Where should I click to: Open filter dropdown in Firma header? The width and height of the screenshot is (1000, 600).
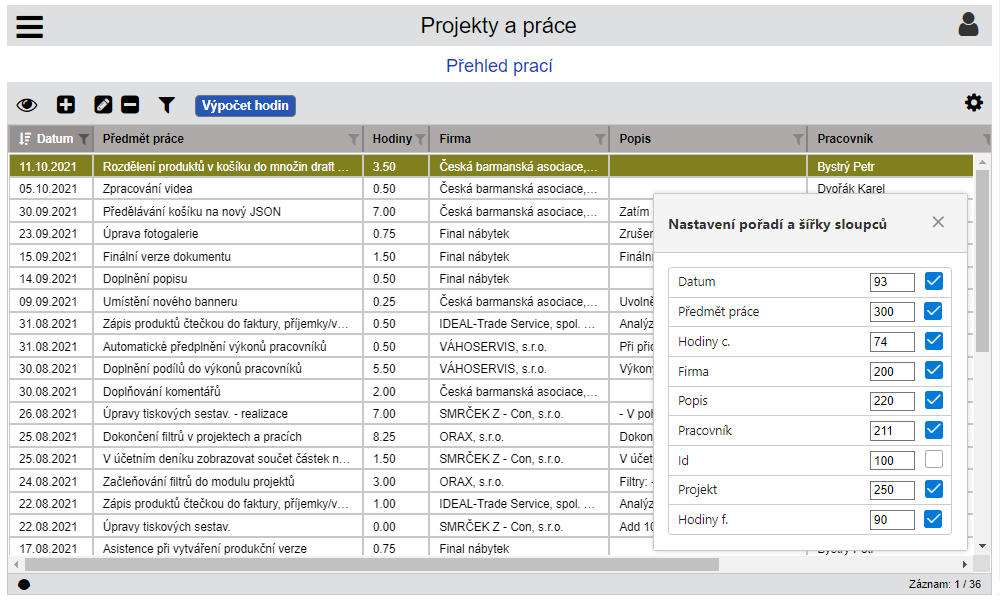[x=600, y=139]
